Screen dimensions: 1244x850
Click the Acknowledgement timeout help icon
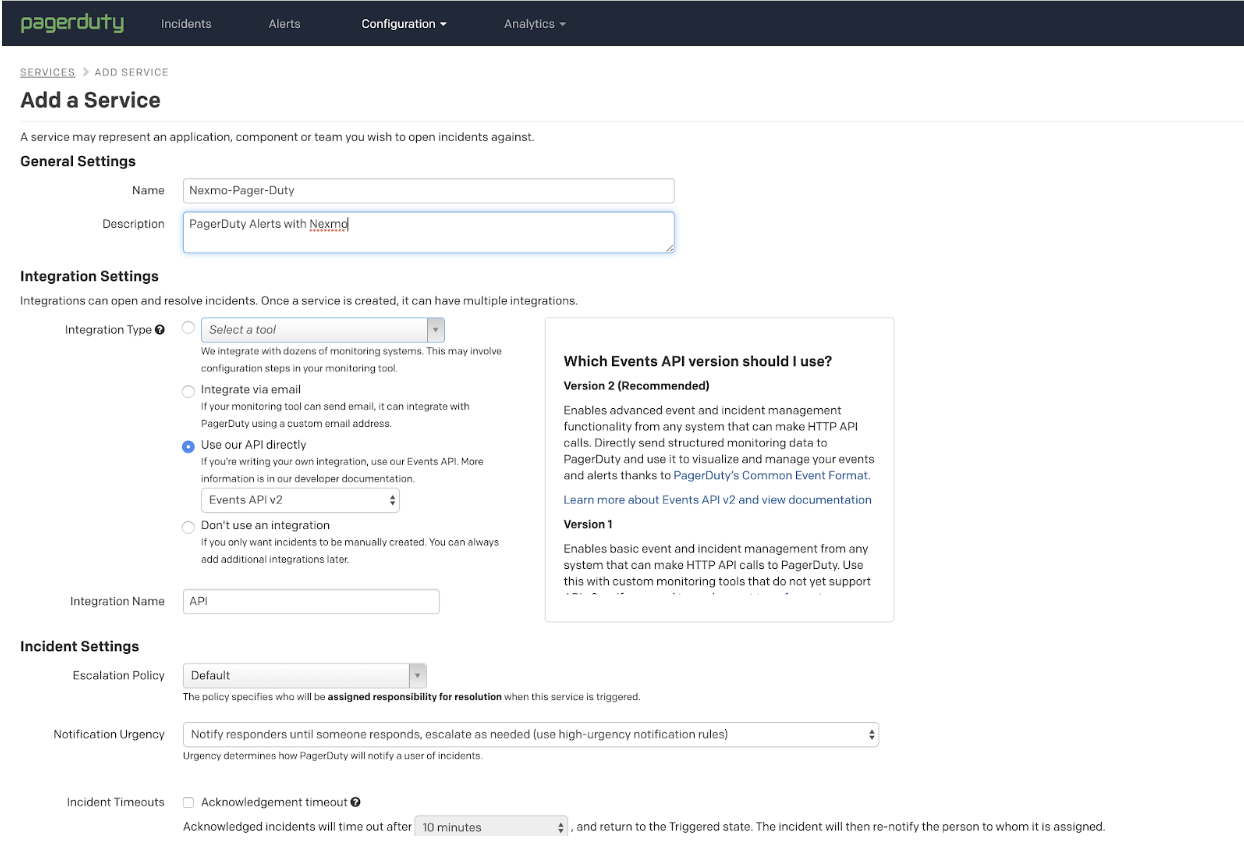(x=356, y=802)
